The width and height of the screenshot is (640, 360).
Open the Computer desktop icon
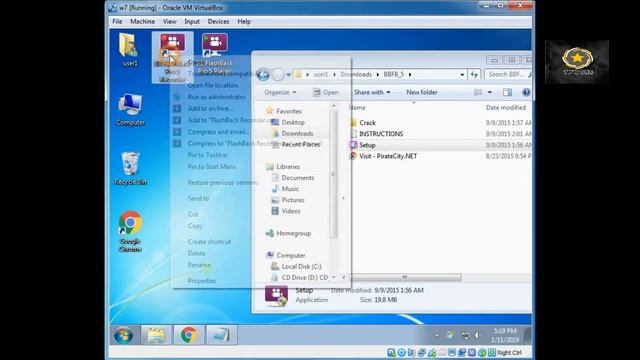coord(130,109)
